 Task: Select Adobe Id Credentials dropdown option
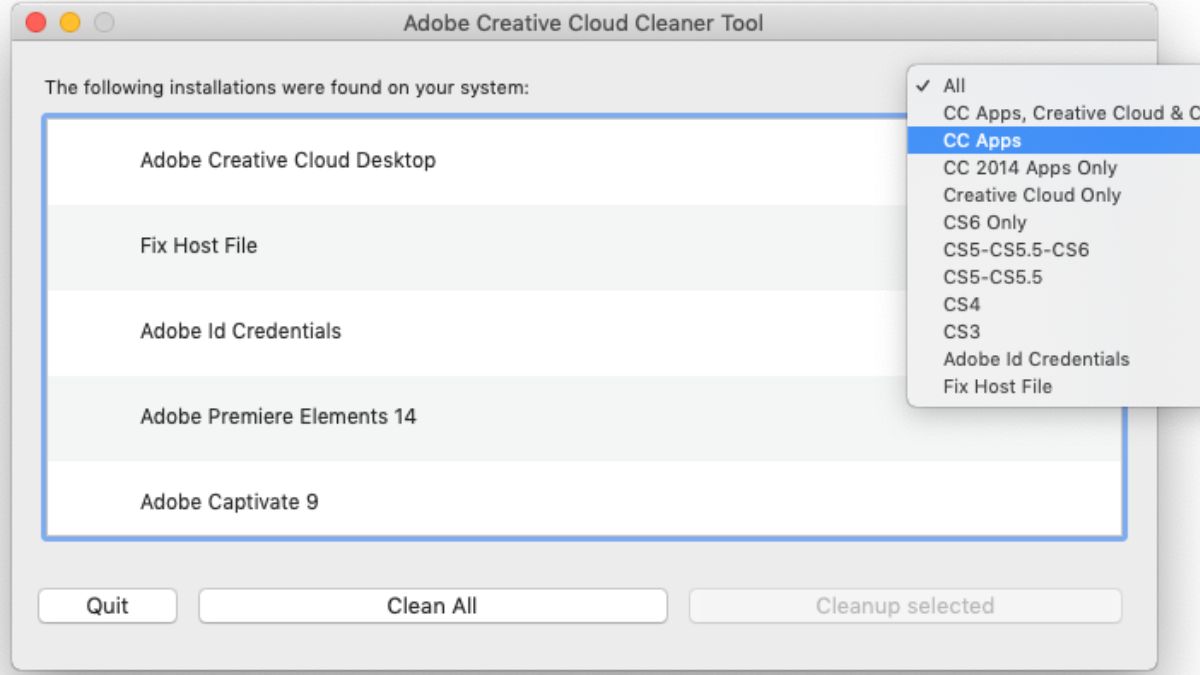tap(1036, 358)
